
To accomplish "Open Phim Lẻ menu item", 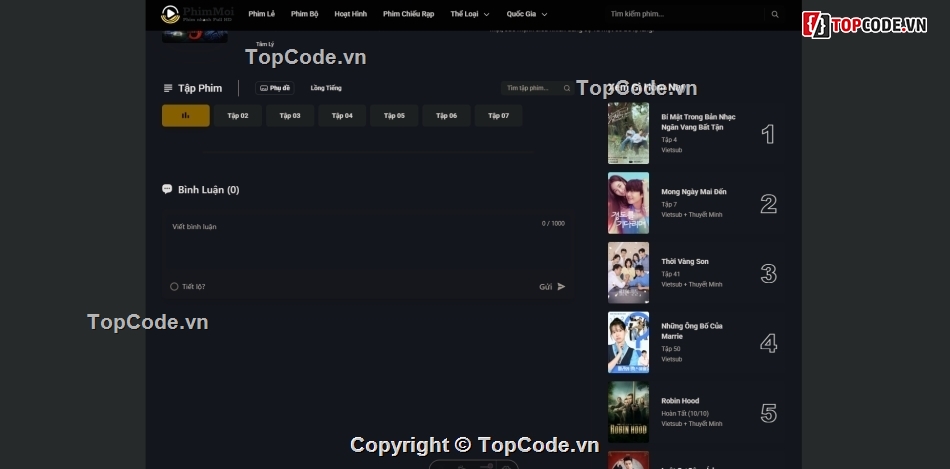I will point(262,14).
